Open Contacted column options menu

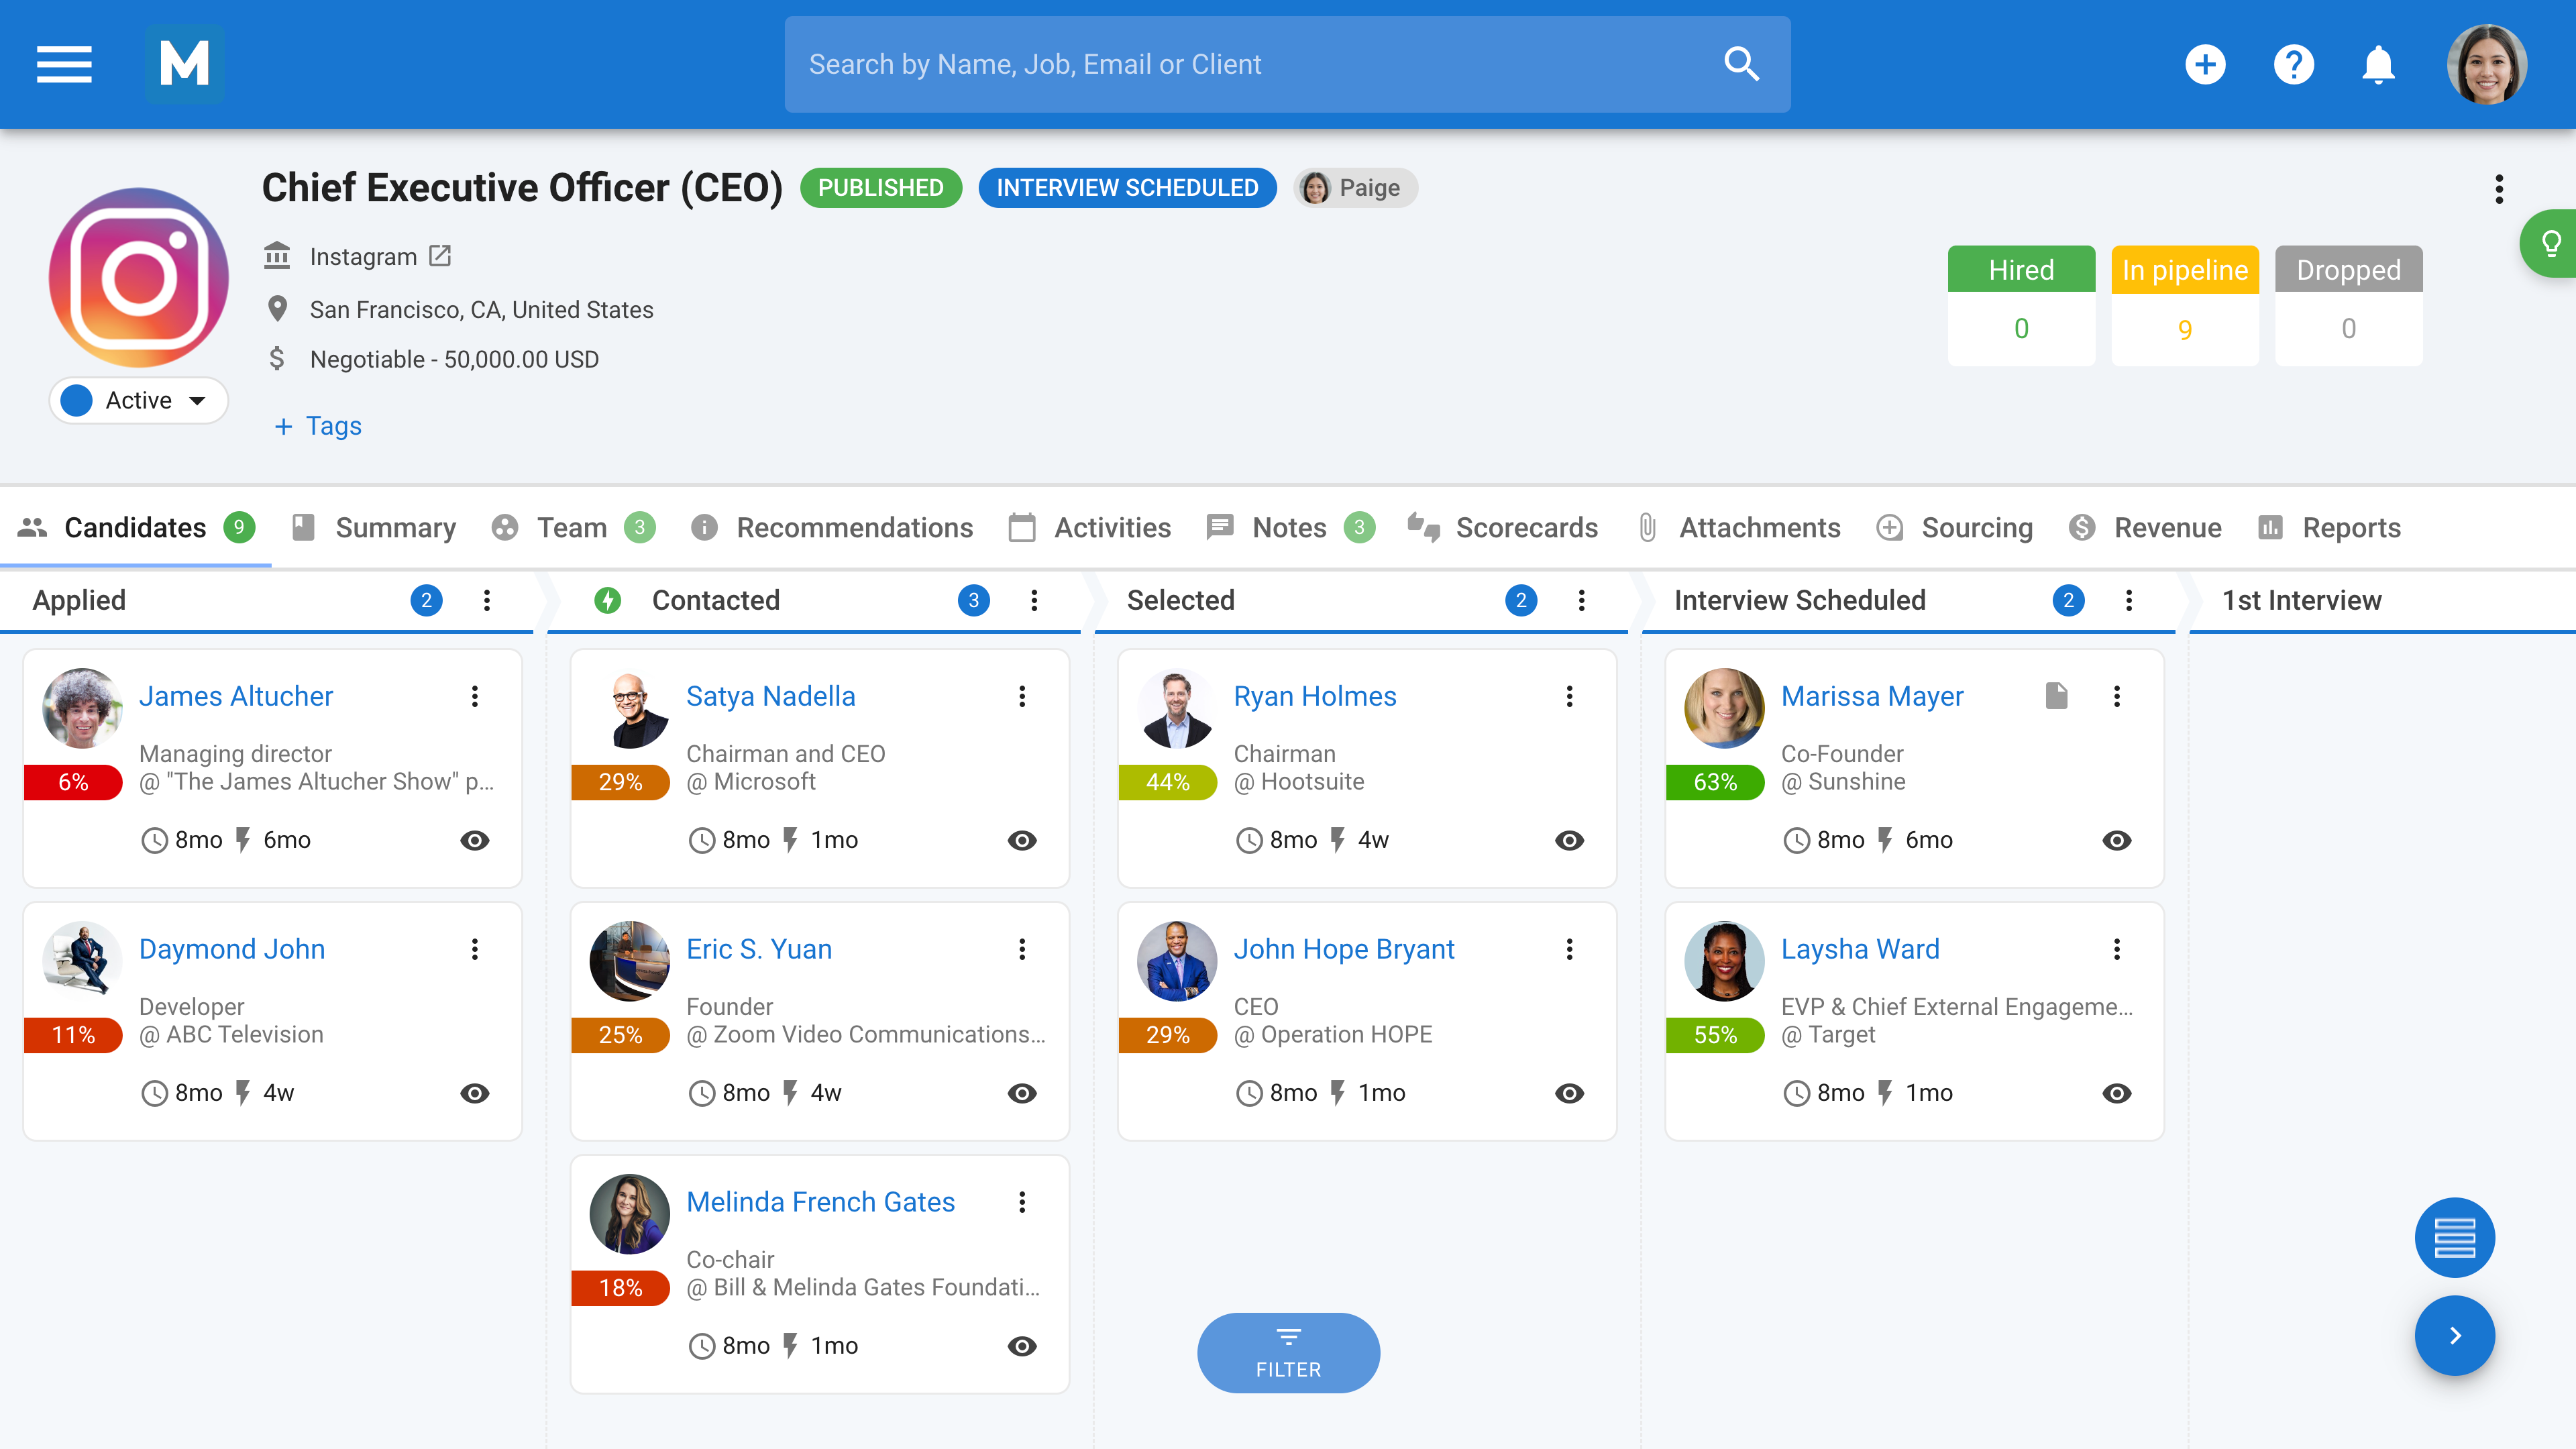coord(1034,600)
